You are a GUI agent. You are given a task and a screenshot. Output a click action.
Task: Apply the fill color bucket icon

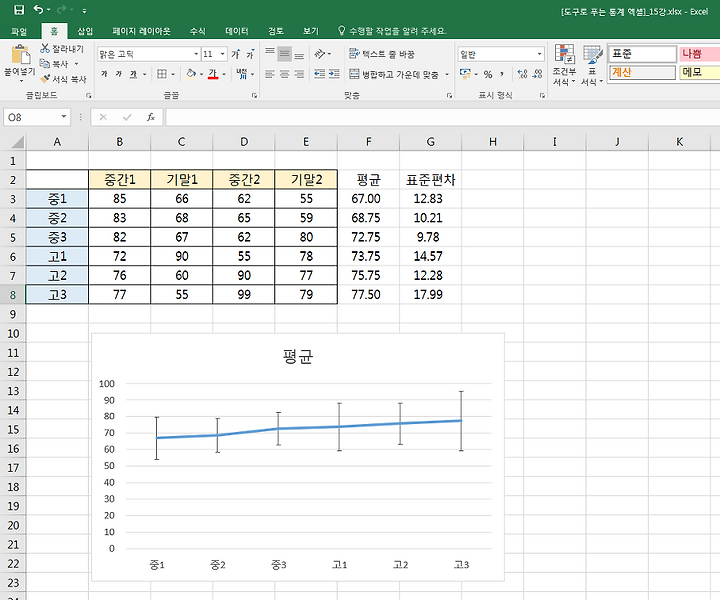(191, 73)
